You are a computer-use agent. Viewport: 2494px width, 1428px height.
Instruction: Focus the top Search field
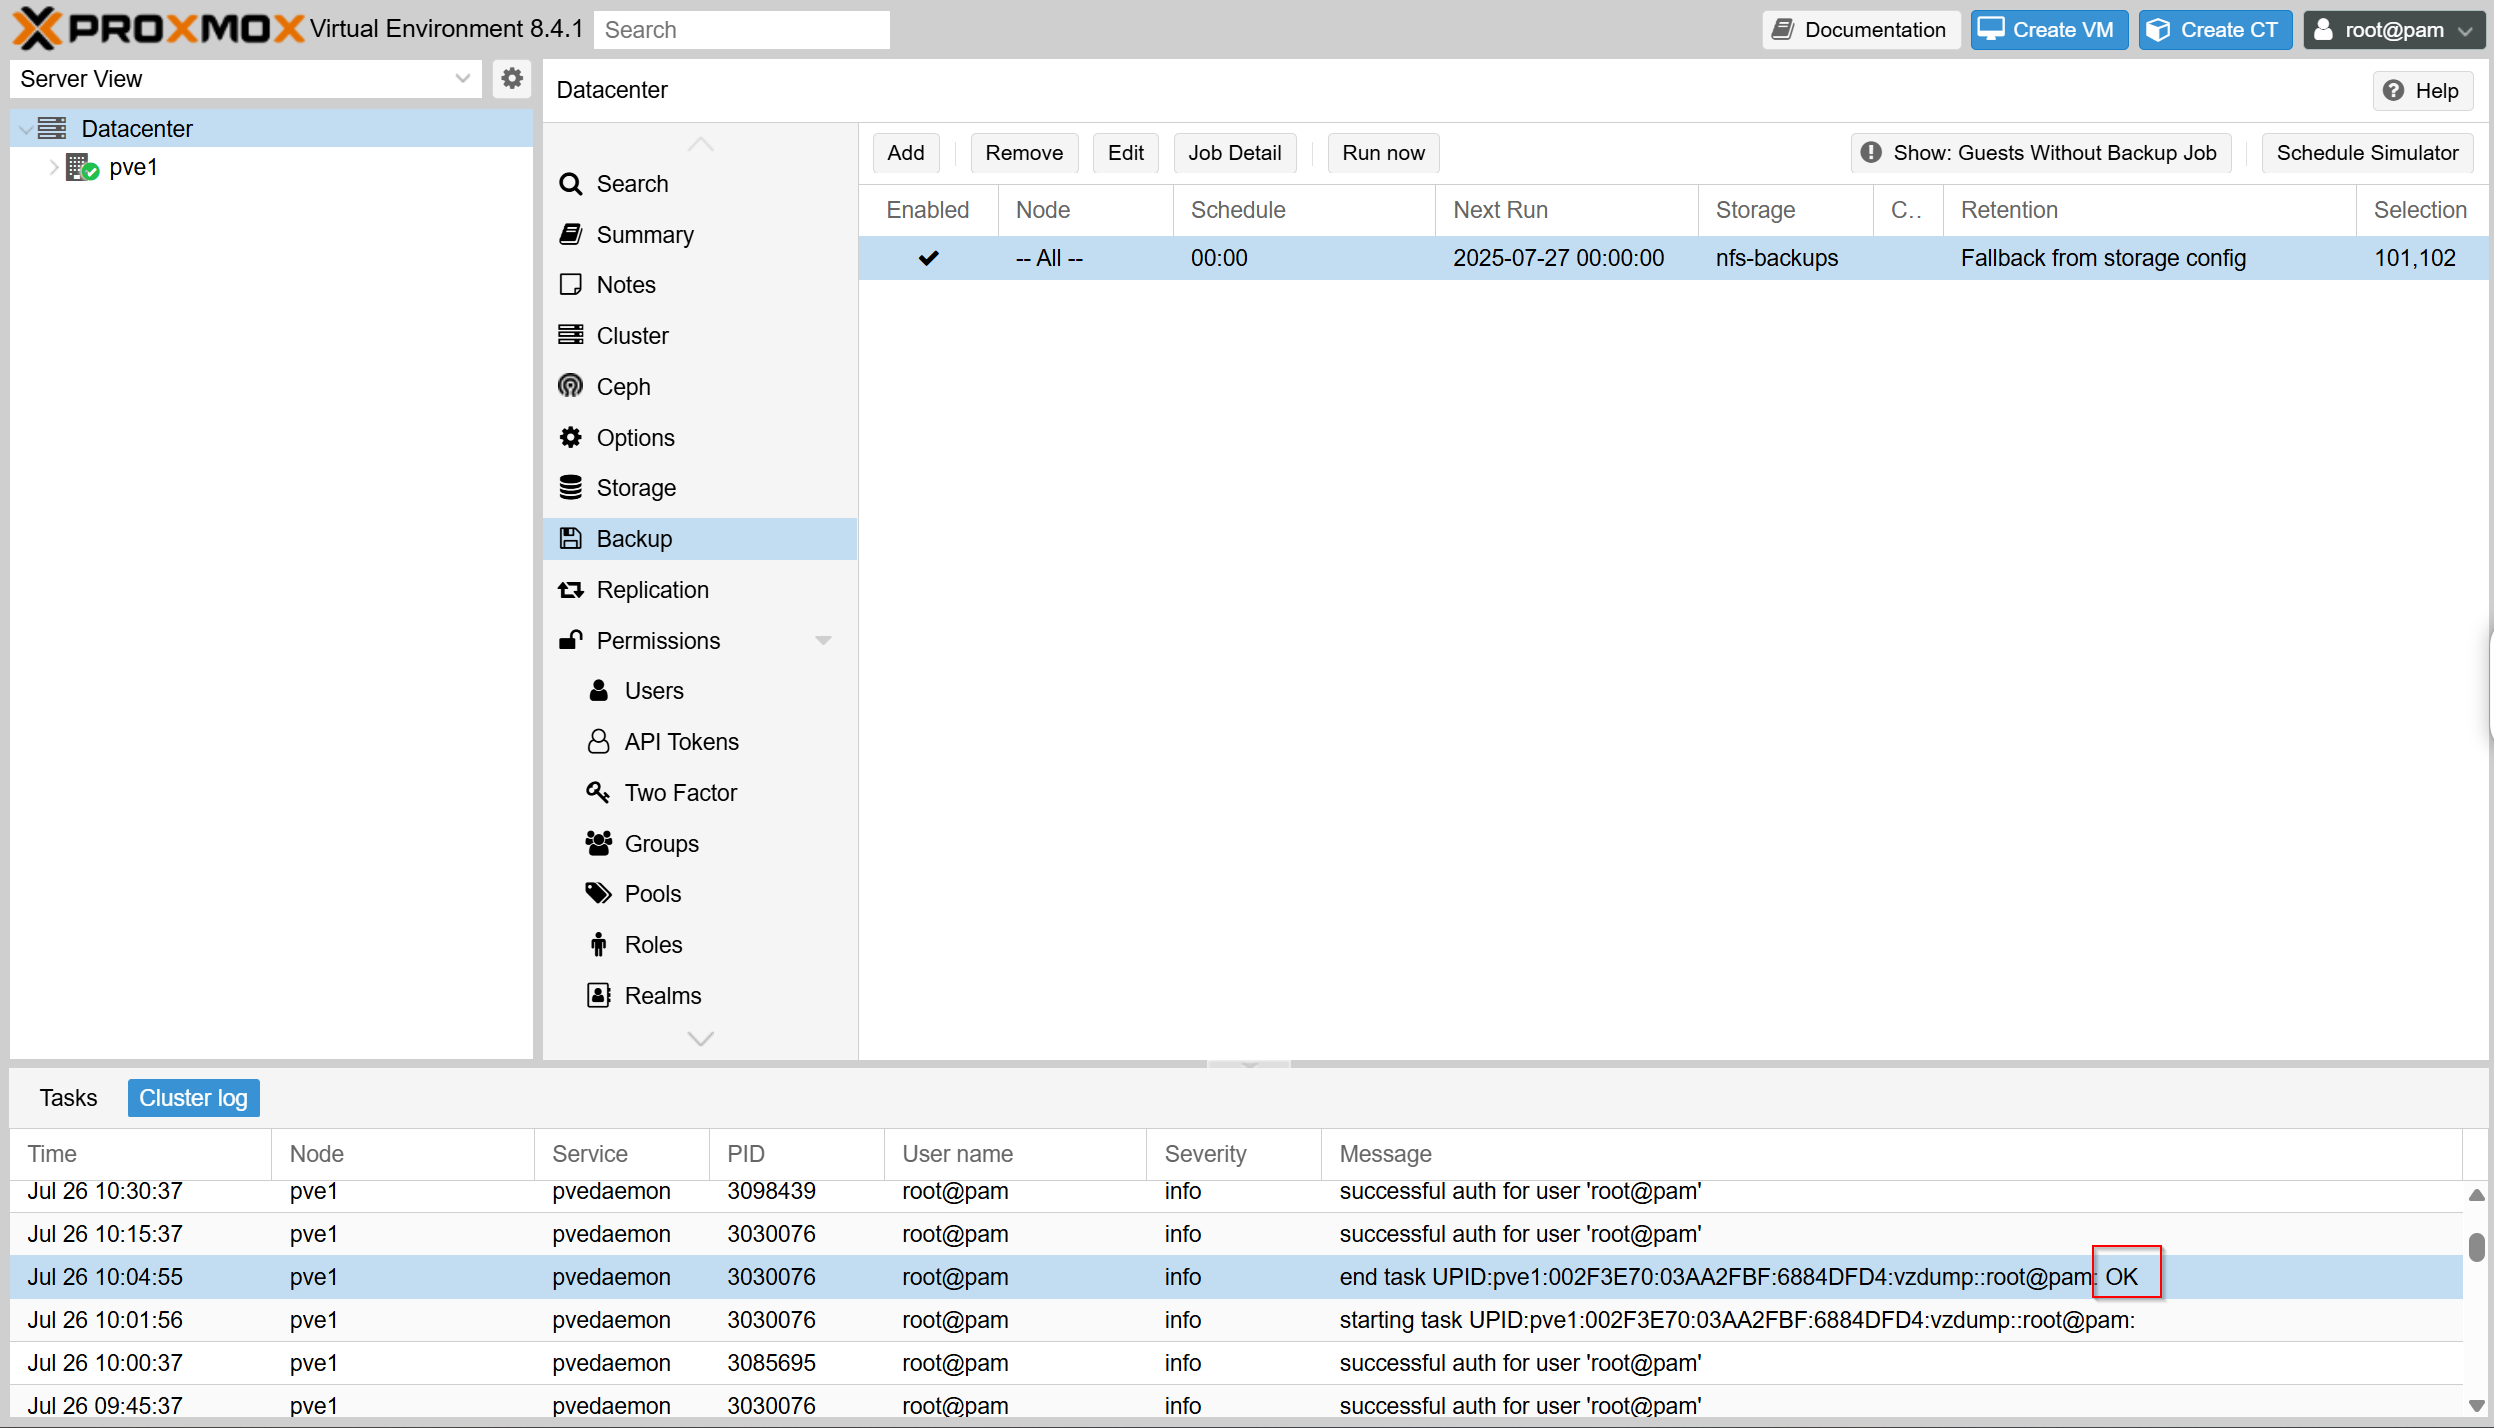click(x=742, y=30)
